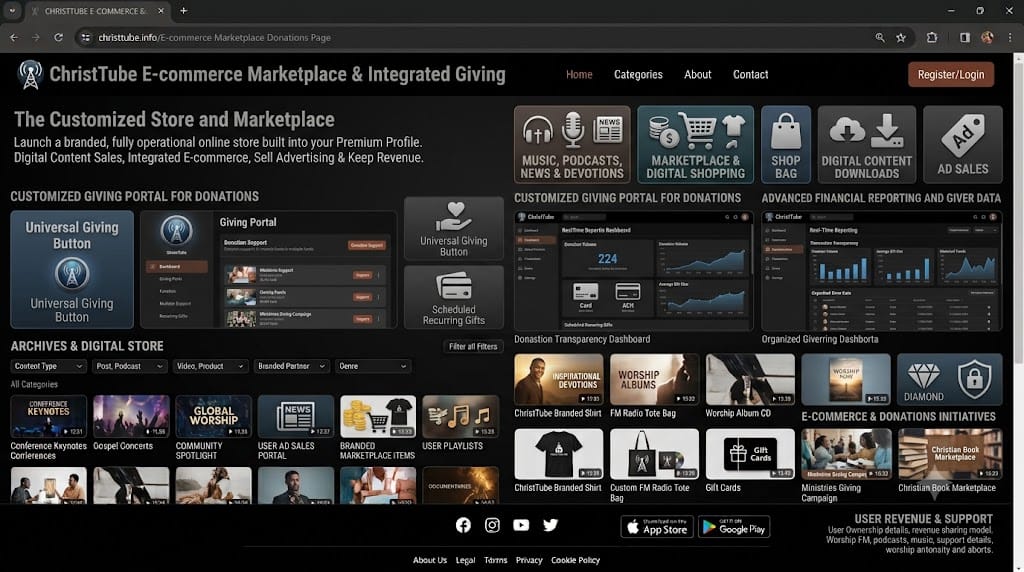Open the Custom FM Radio Tote Bag thumbnail

click(654, 454)
